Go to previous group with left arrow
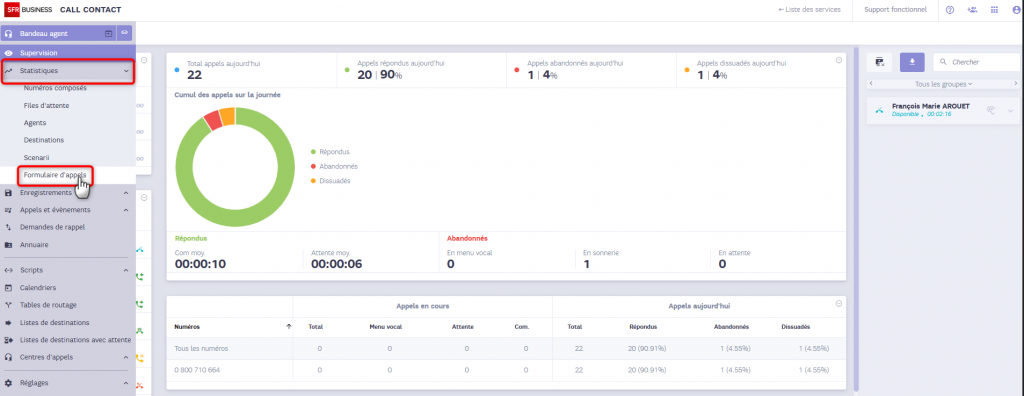The width and height of the screenshot is (1024, 396). pos(870,84)
